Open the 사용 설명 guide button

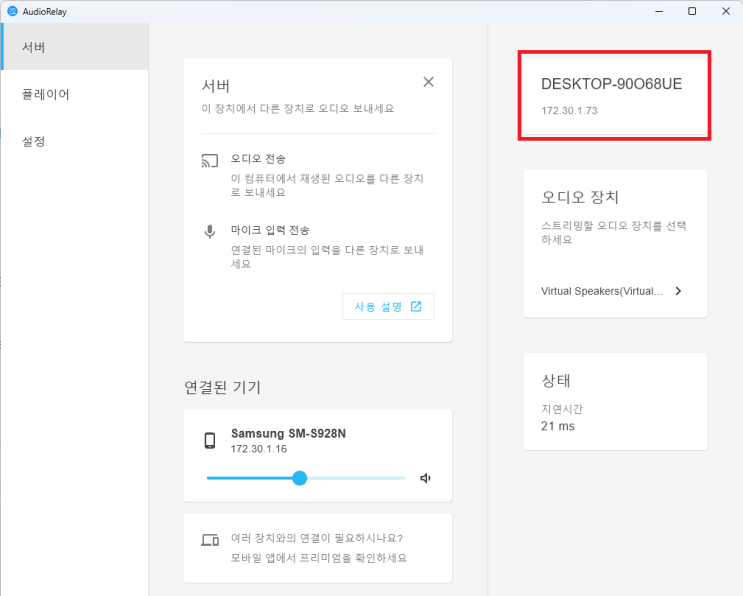[x=388, y=307]
